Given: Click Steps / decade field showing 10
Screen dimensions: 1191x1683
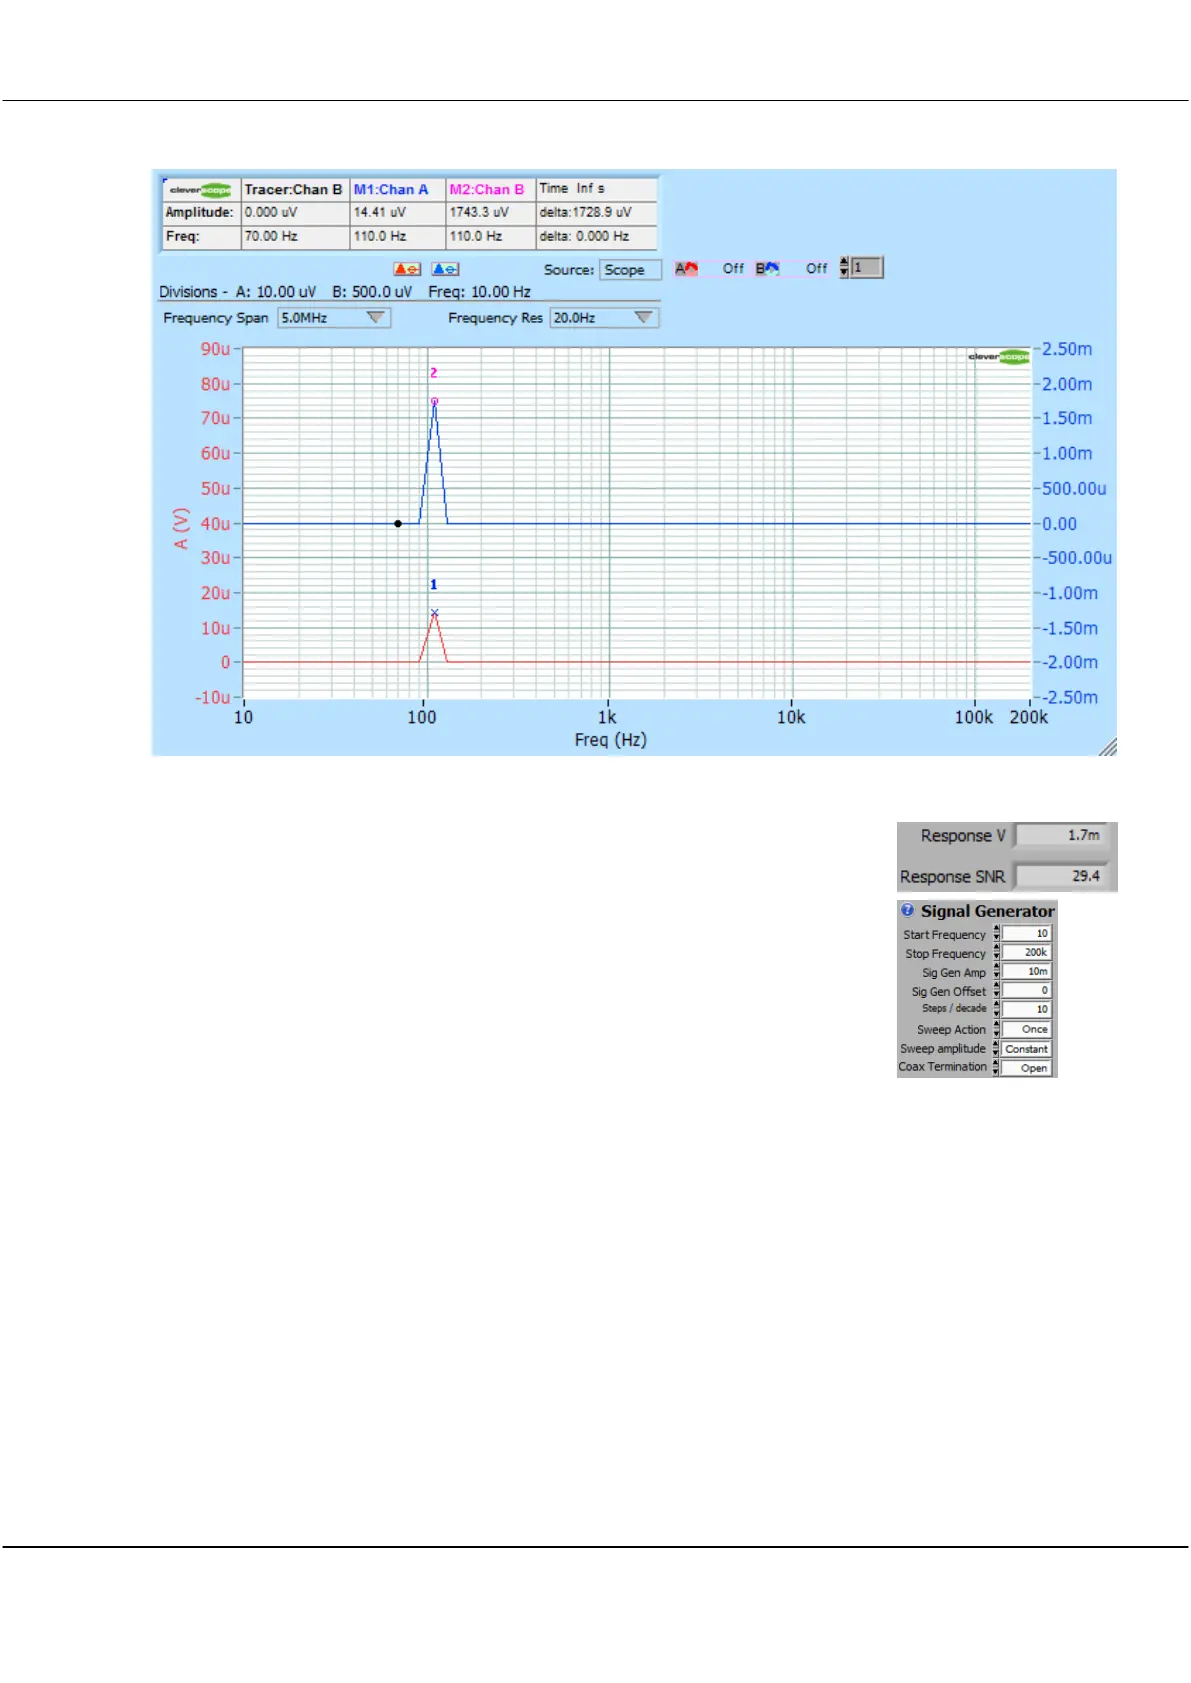Looking at the screenshot, I should 1027,1009.
